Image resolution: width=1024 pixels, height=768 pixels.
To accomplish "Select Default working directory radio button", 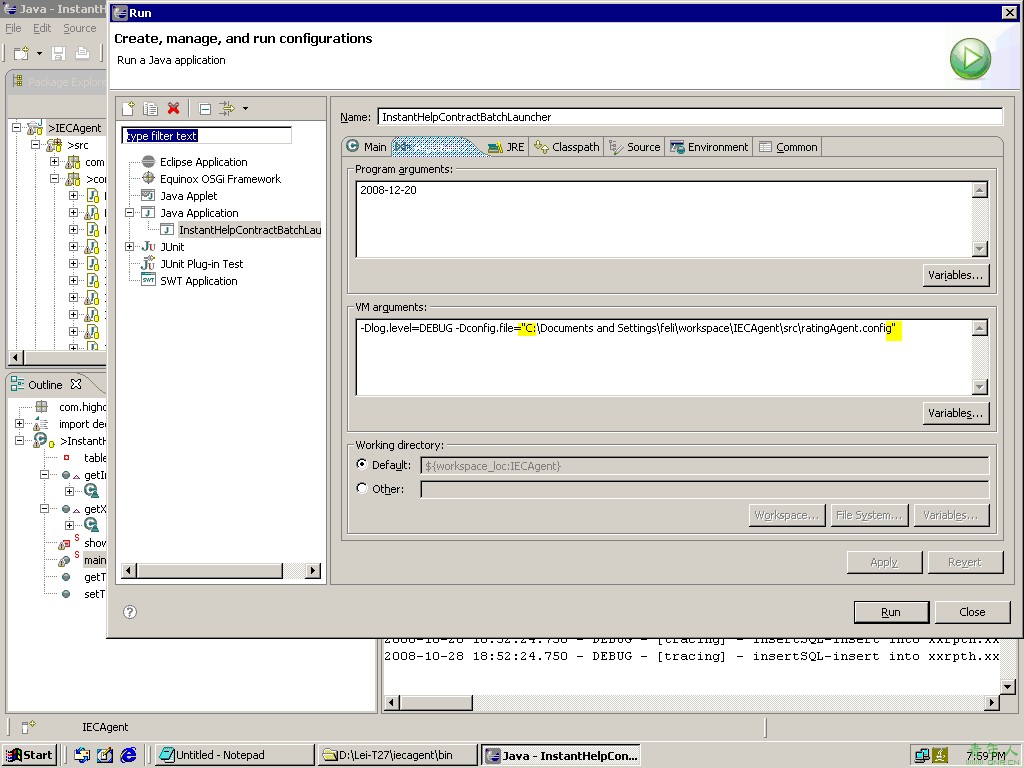I will 362,464.
